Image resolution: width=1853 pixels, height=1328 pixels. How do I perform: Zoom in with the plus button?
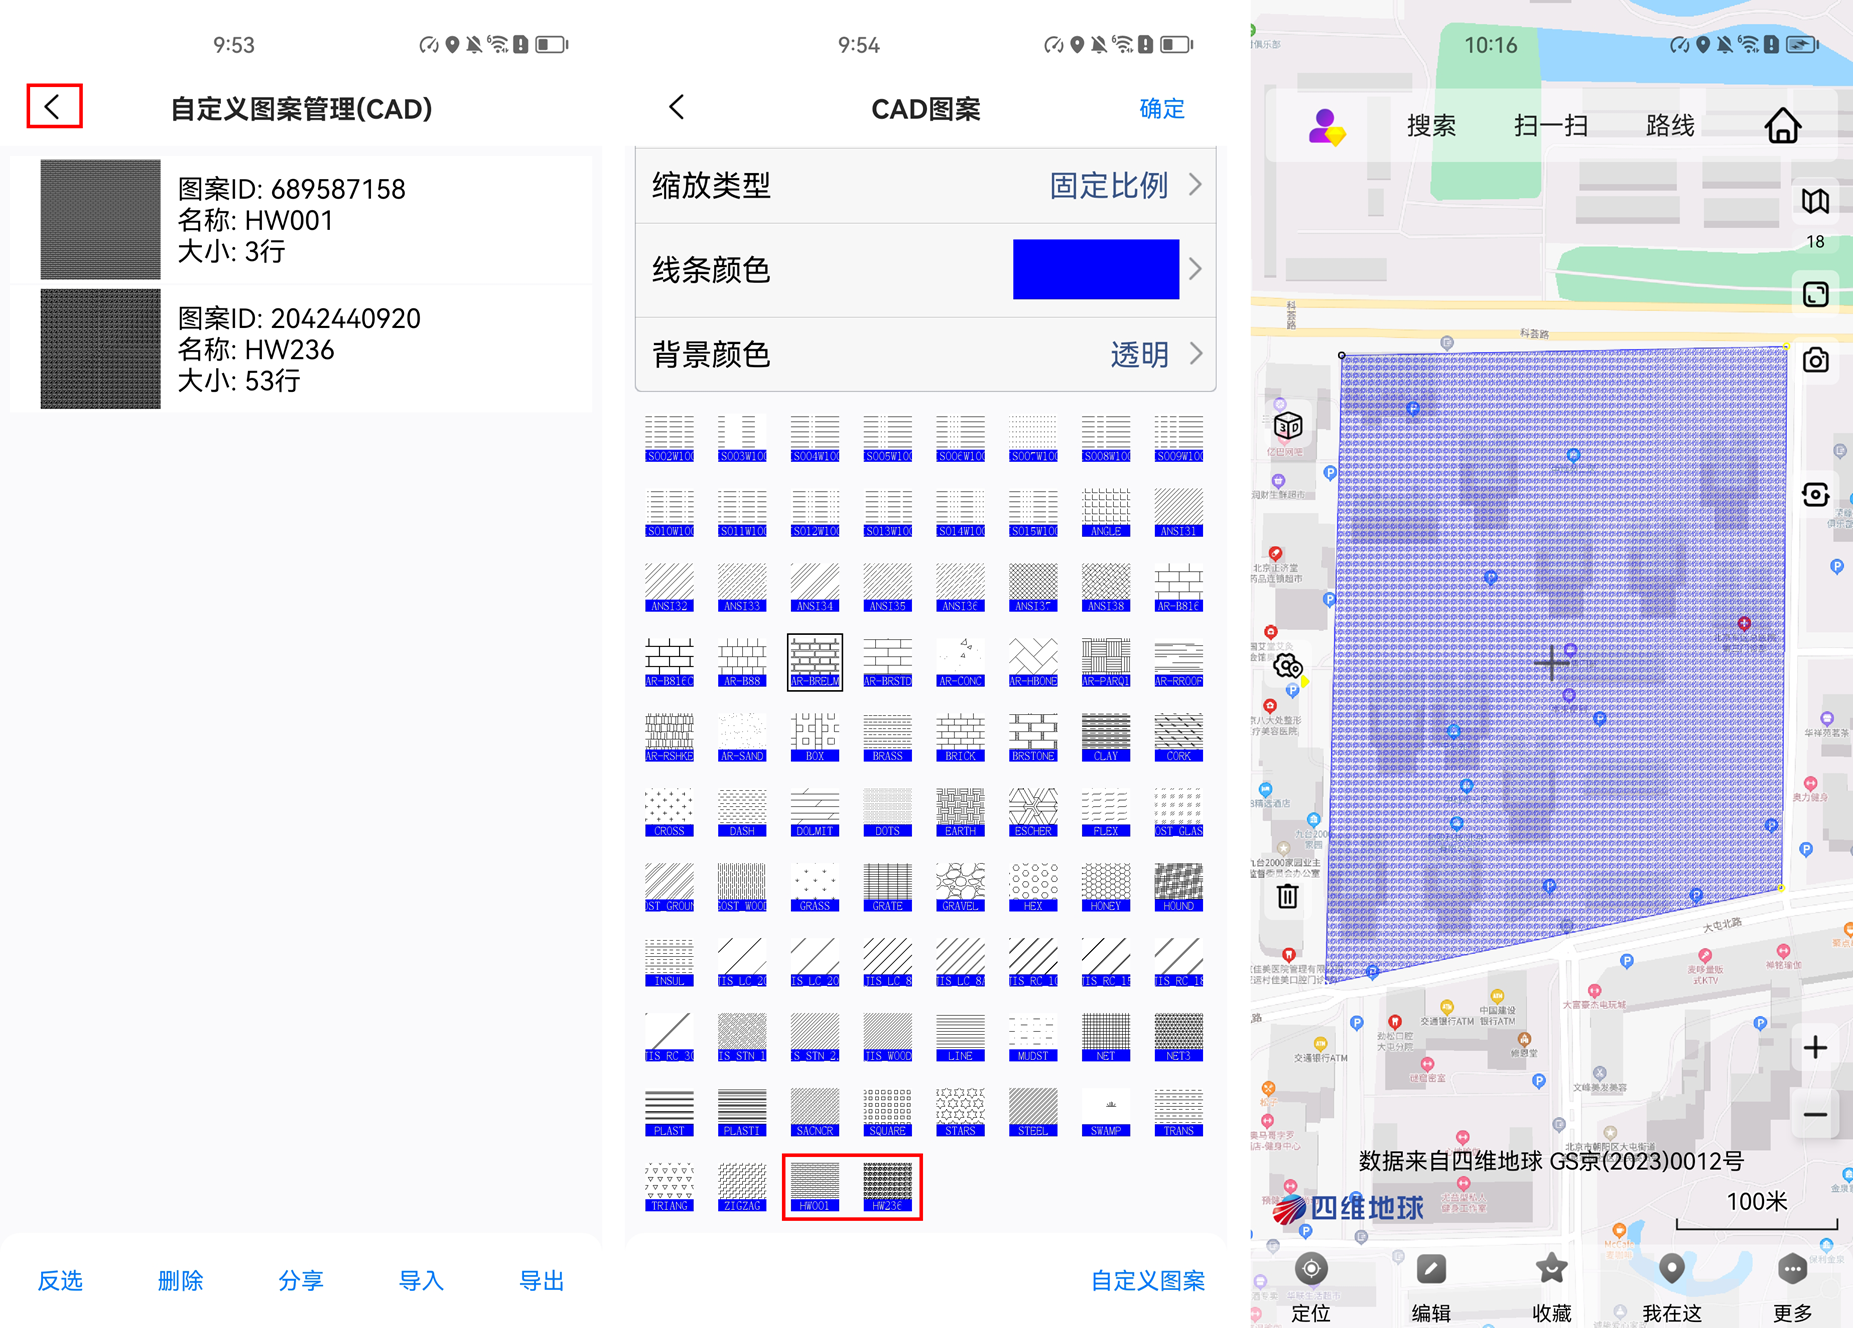[1815, 1048]
